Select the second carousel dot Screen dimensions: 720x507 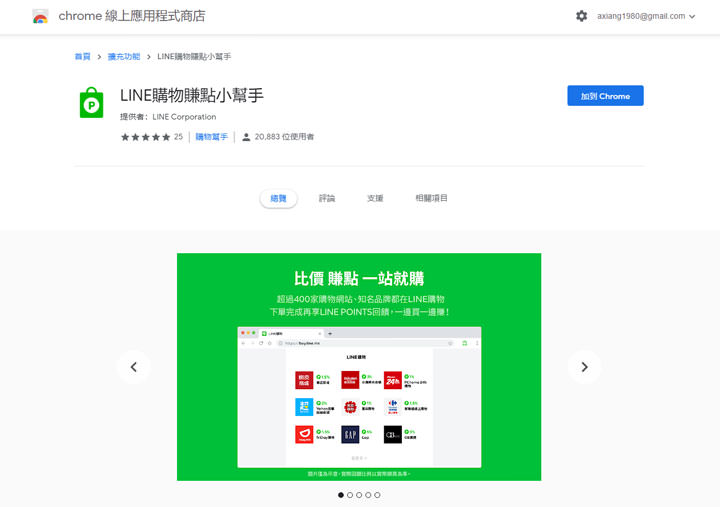pyautogui.click(x=350, y=495)
